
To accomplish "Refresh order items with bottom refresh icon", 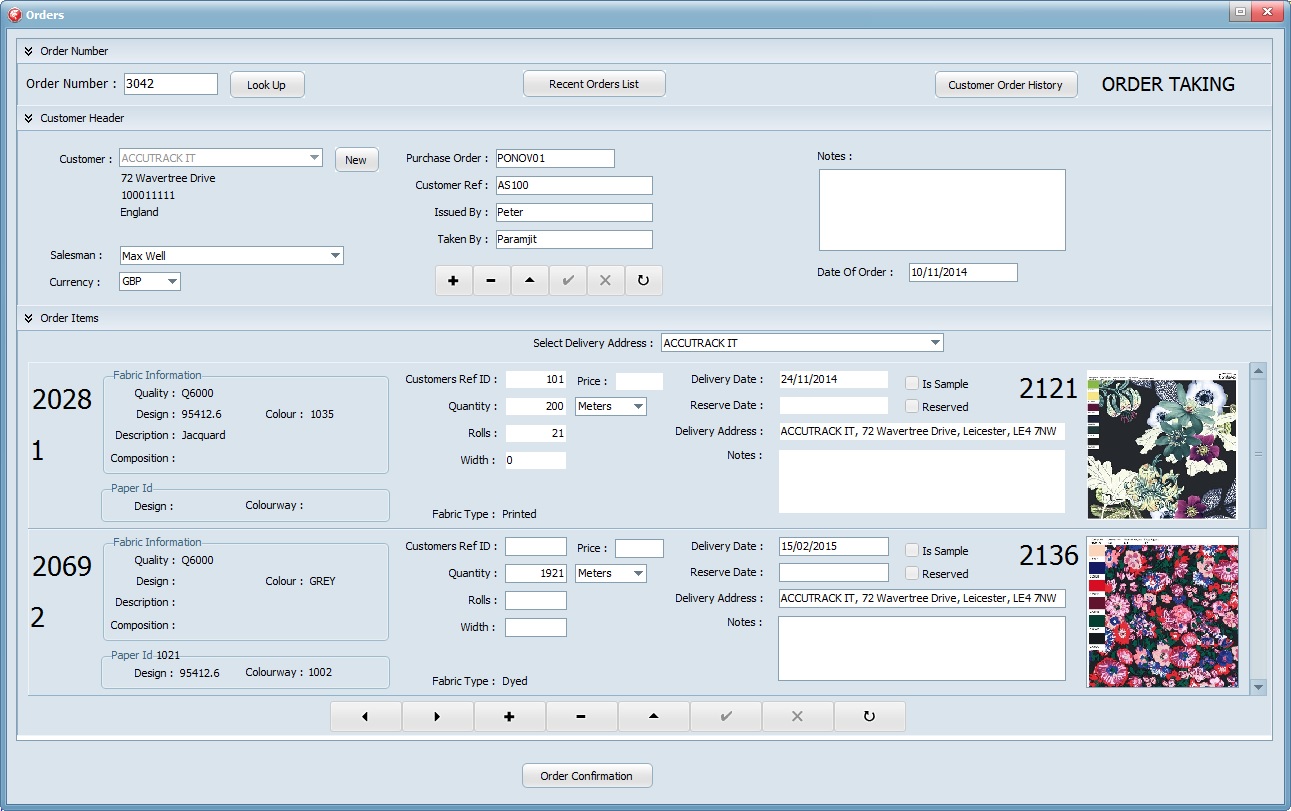I will coord(869,717).
